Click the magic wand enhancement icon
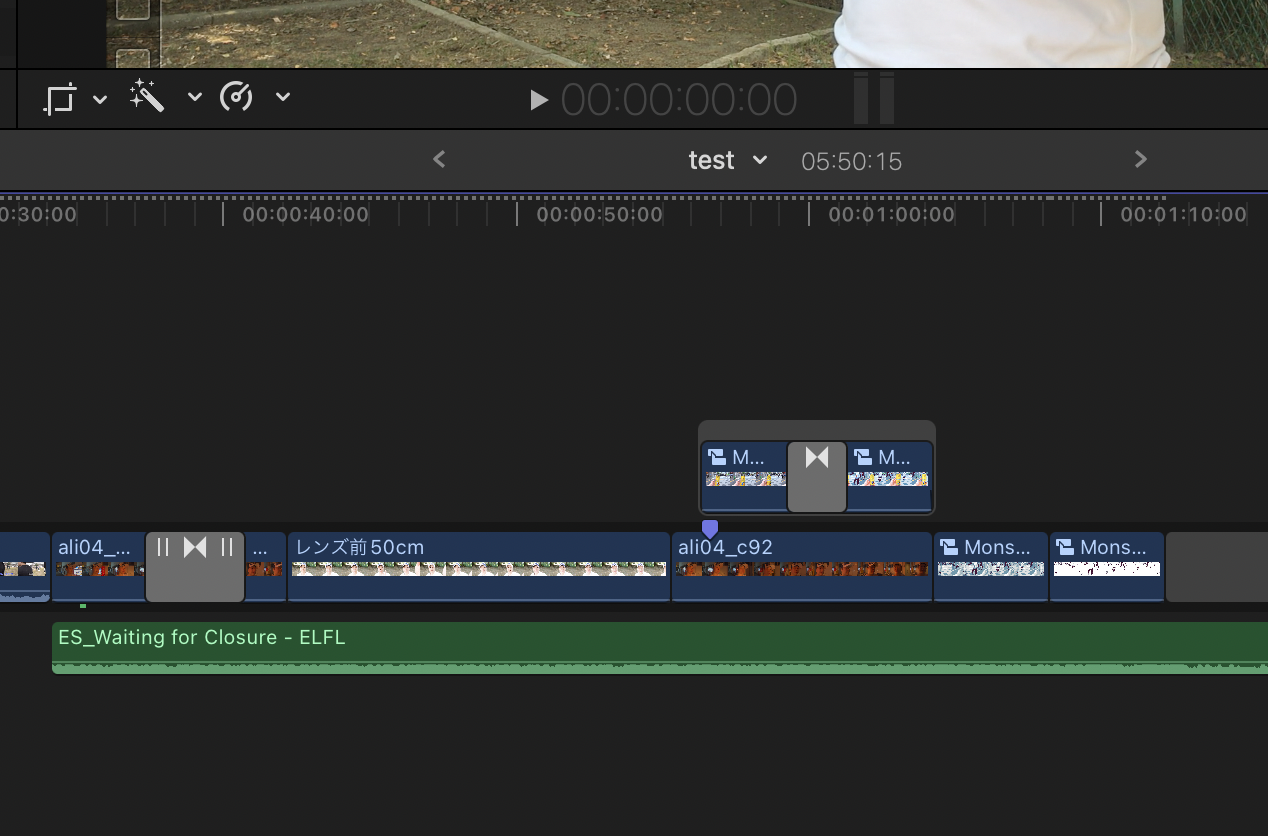This screenshot has width=1268, height=836. (147, 97)
